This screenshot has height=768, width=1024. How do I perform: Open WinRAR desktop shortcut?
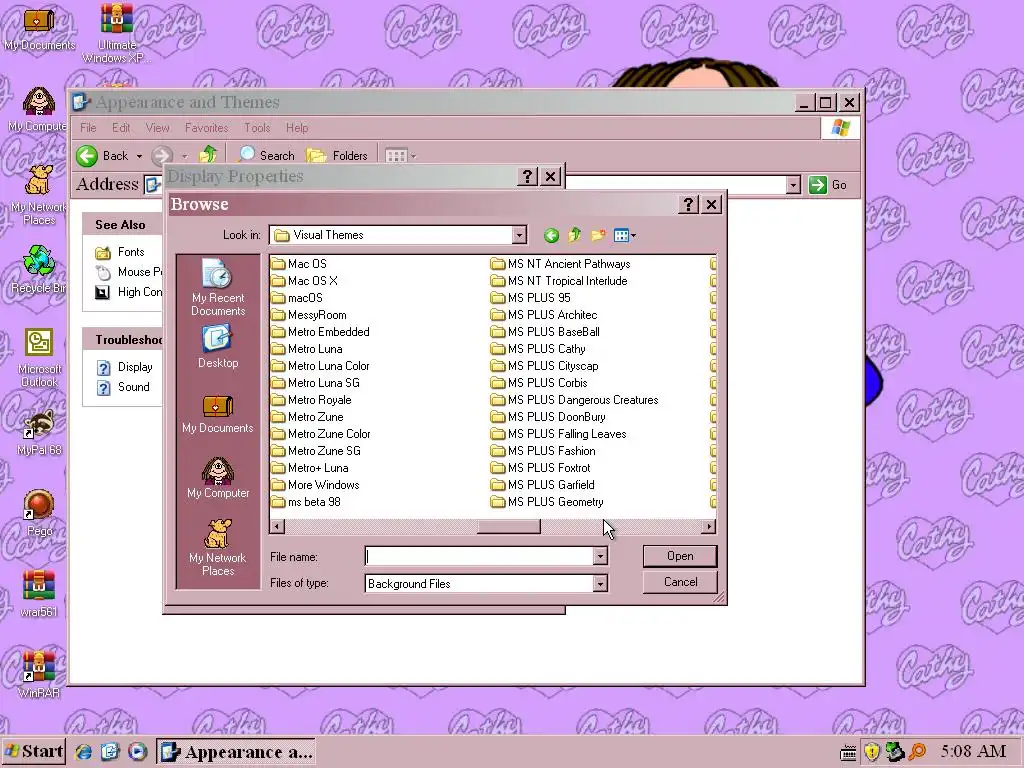[x=39, y=675]
